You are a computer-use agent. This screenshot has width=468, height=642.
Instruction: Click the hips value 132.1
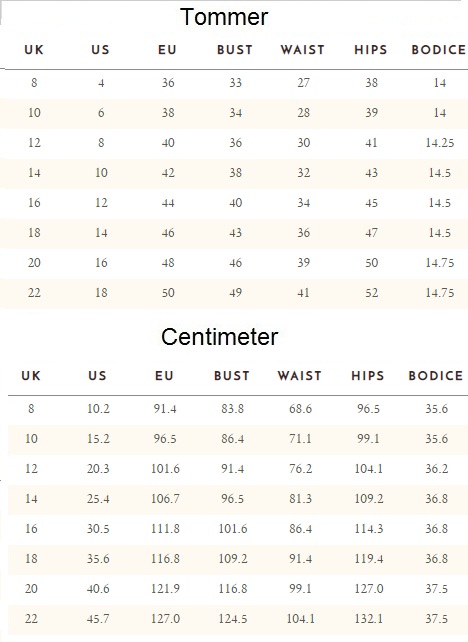369,619
